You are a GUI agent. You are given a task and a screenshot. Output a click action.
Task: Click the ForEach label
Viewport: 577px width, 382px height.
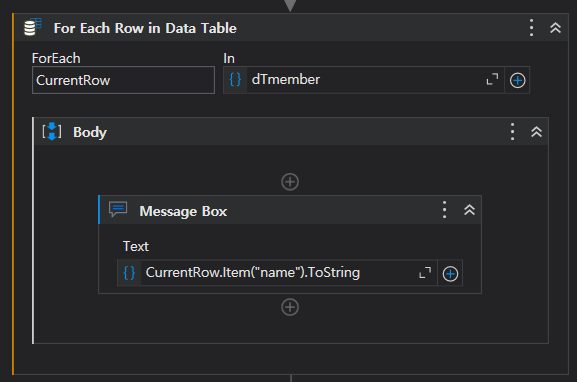click(x=56, y=59)
